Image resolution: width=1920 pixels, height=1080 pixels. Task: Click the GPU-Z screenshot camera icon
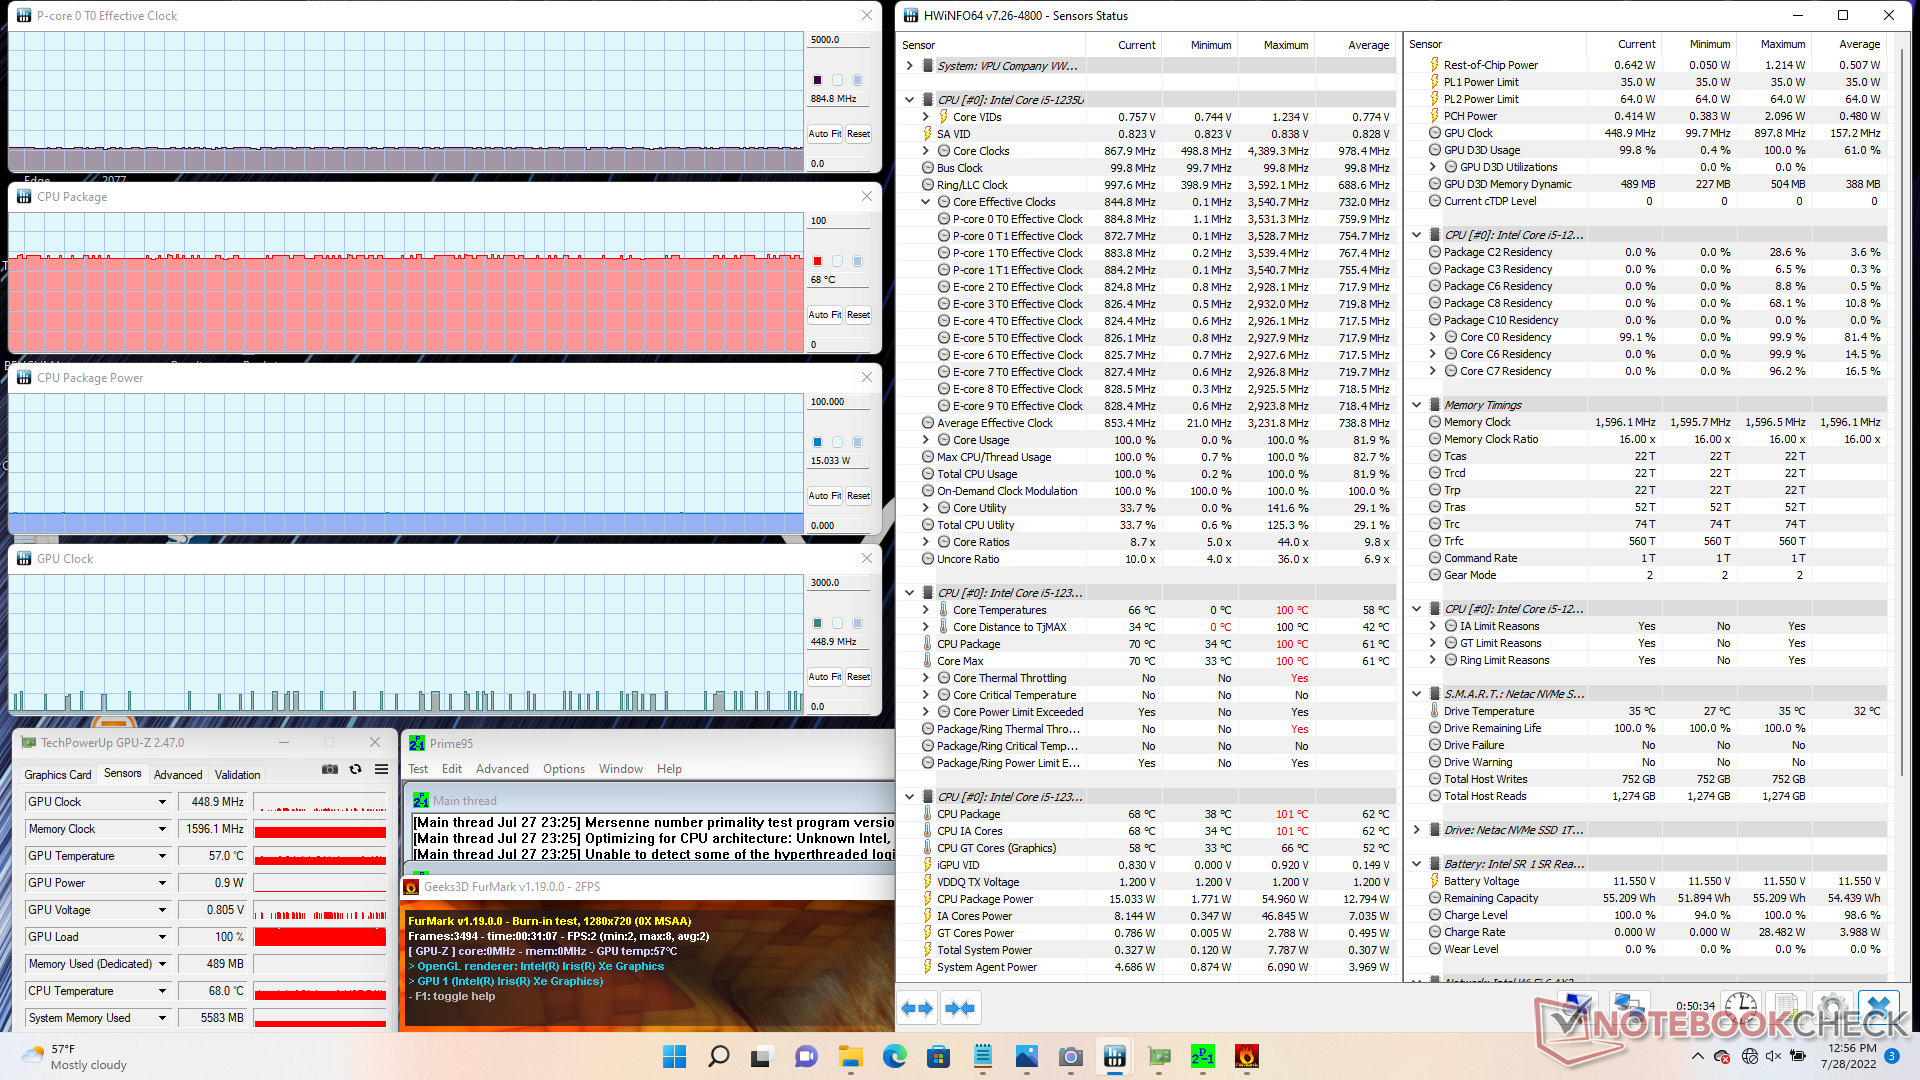[330, 769]
